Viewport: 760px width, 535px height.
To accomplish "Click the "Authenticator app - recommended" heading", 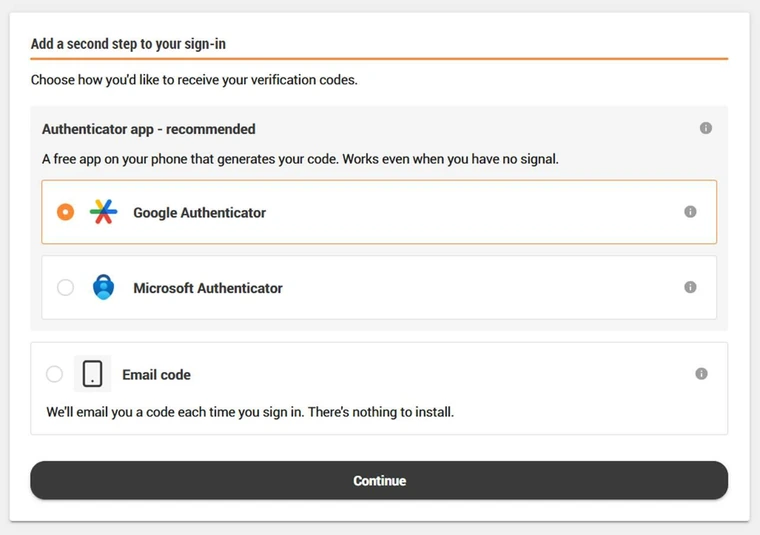I will [x=148, y=129].
